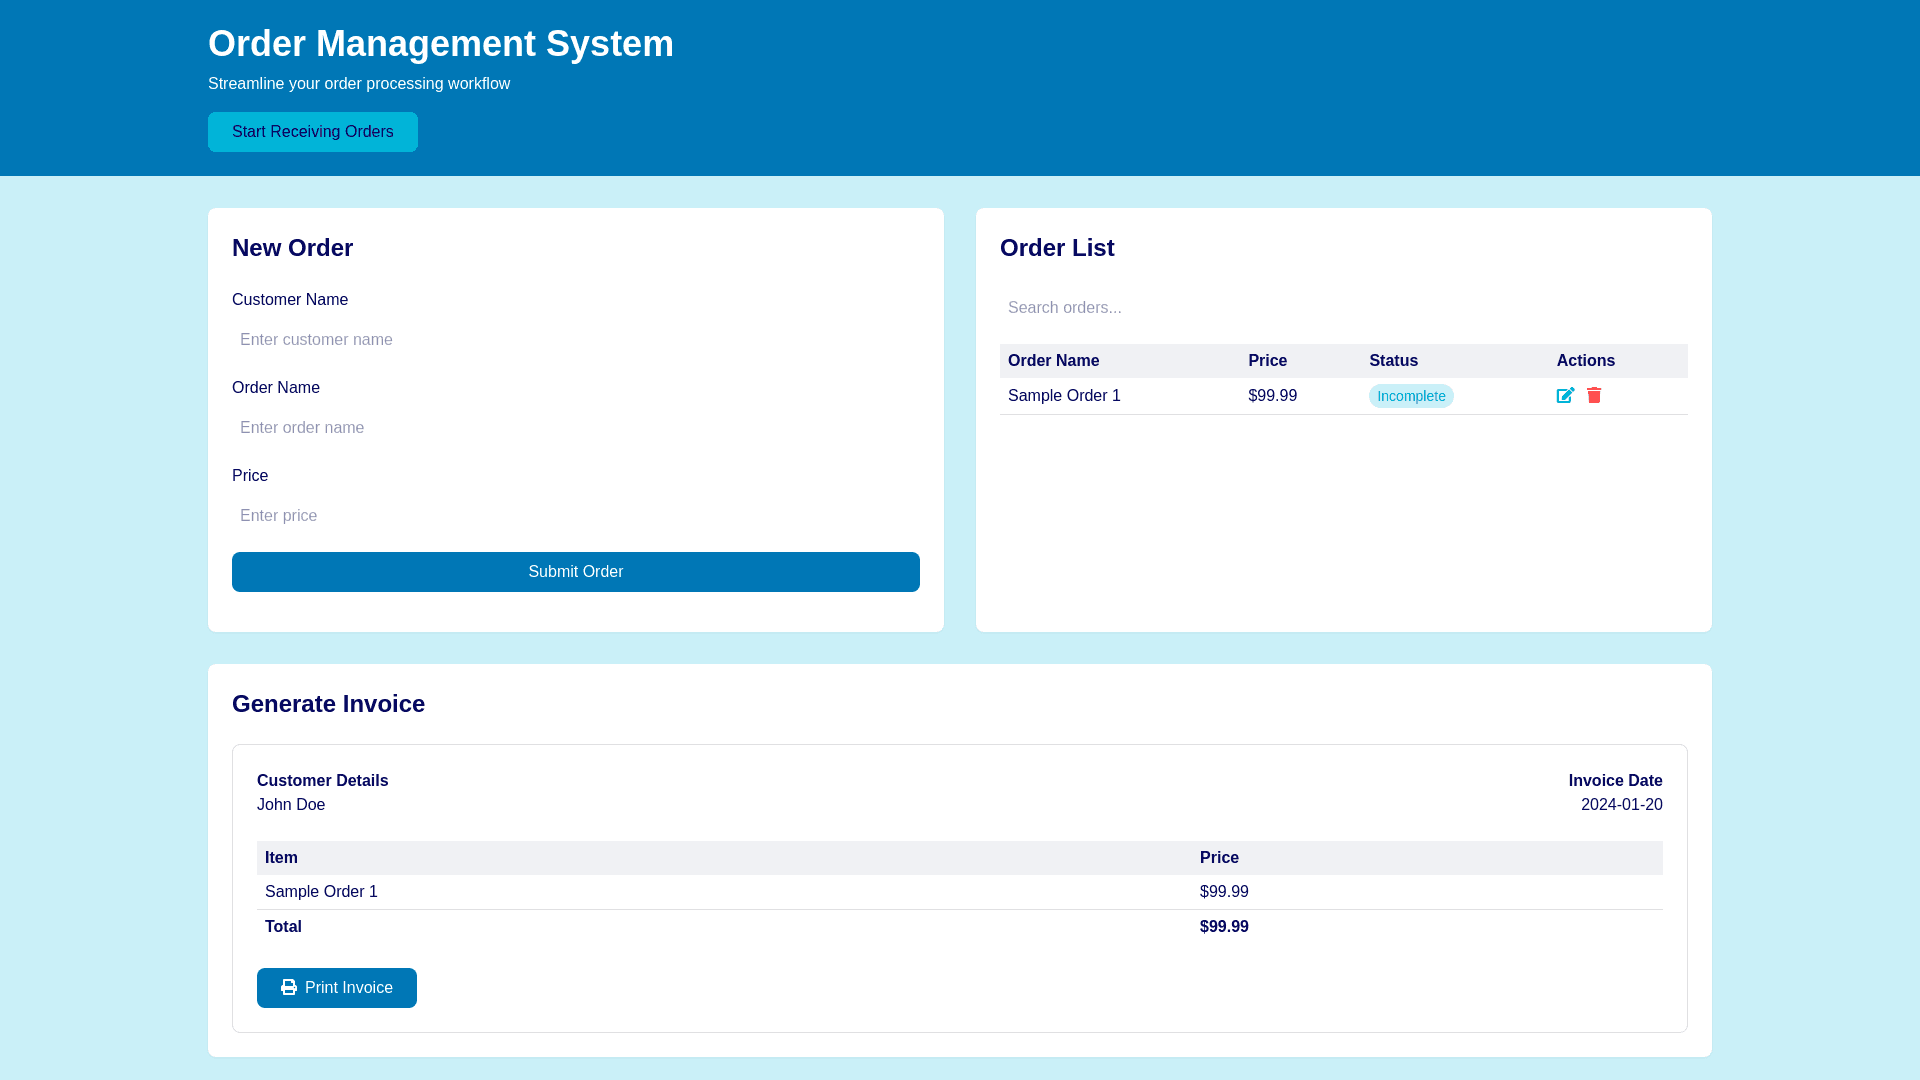
Task: Click the Actions column header
Action: pyautogui.click(x=1585, y=360)
